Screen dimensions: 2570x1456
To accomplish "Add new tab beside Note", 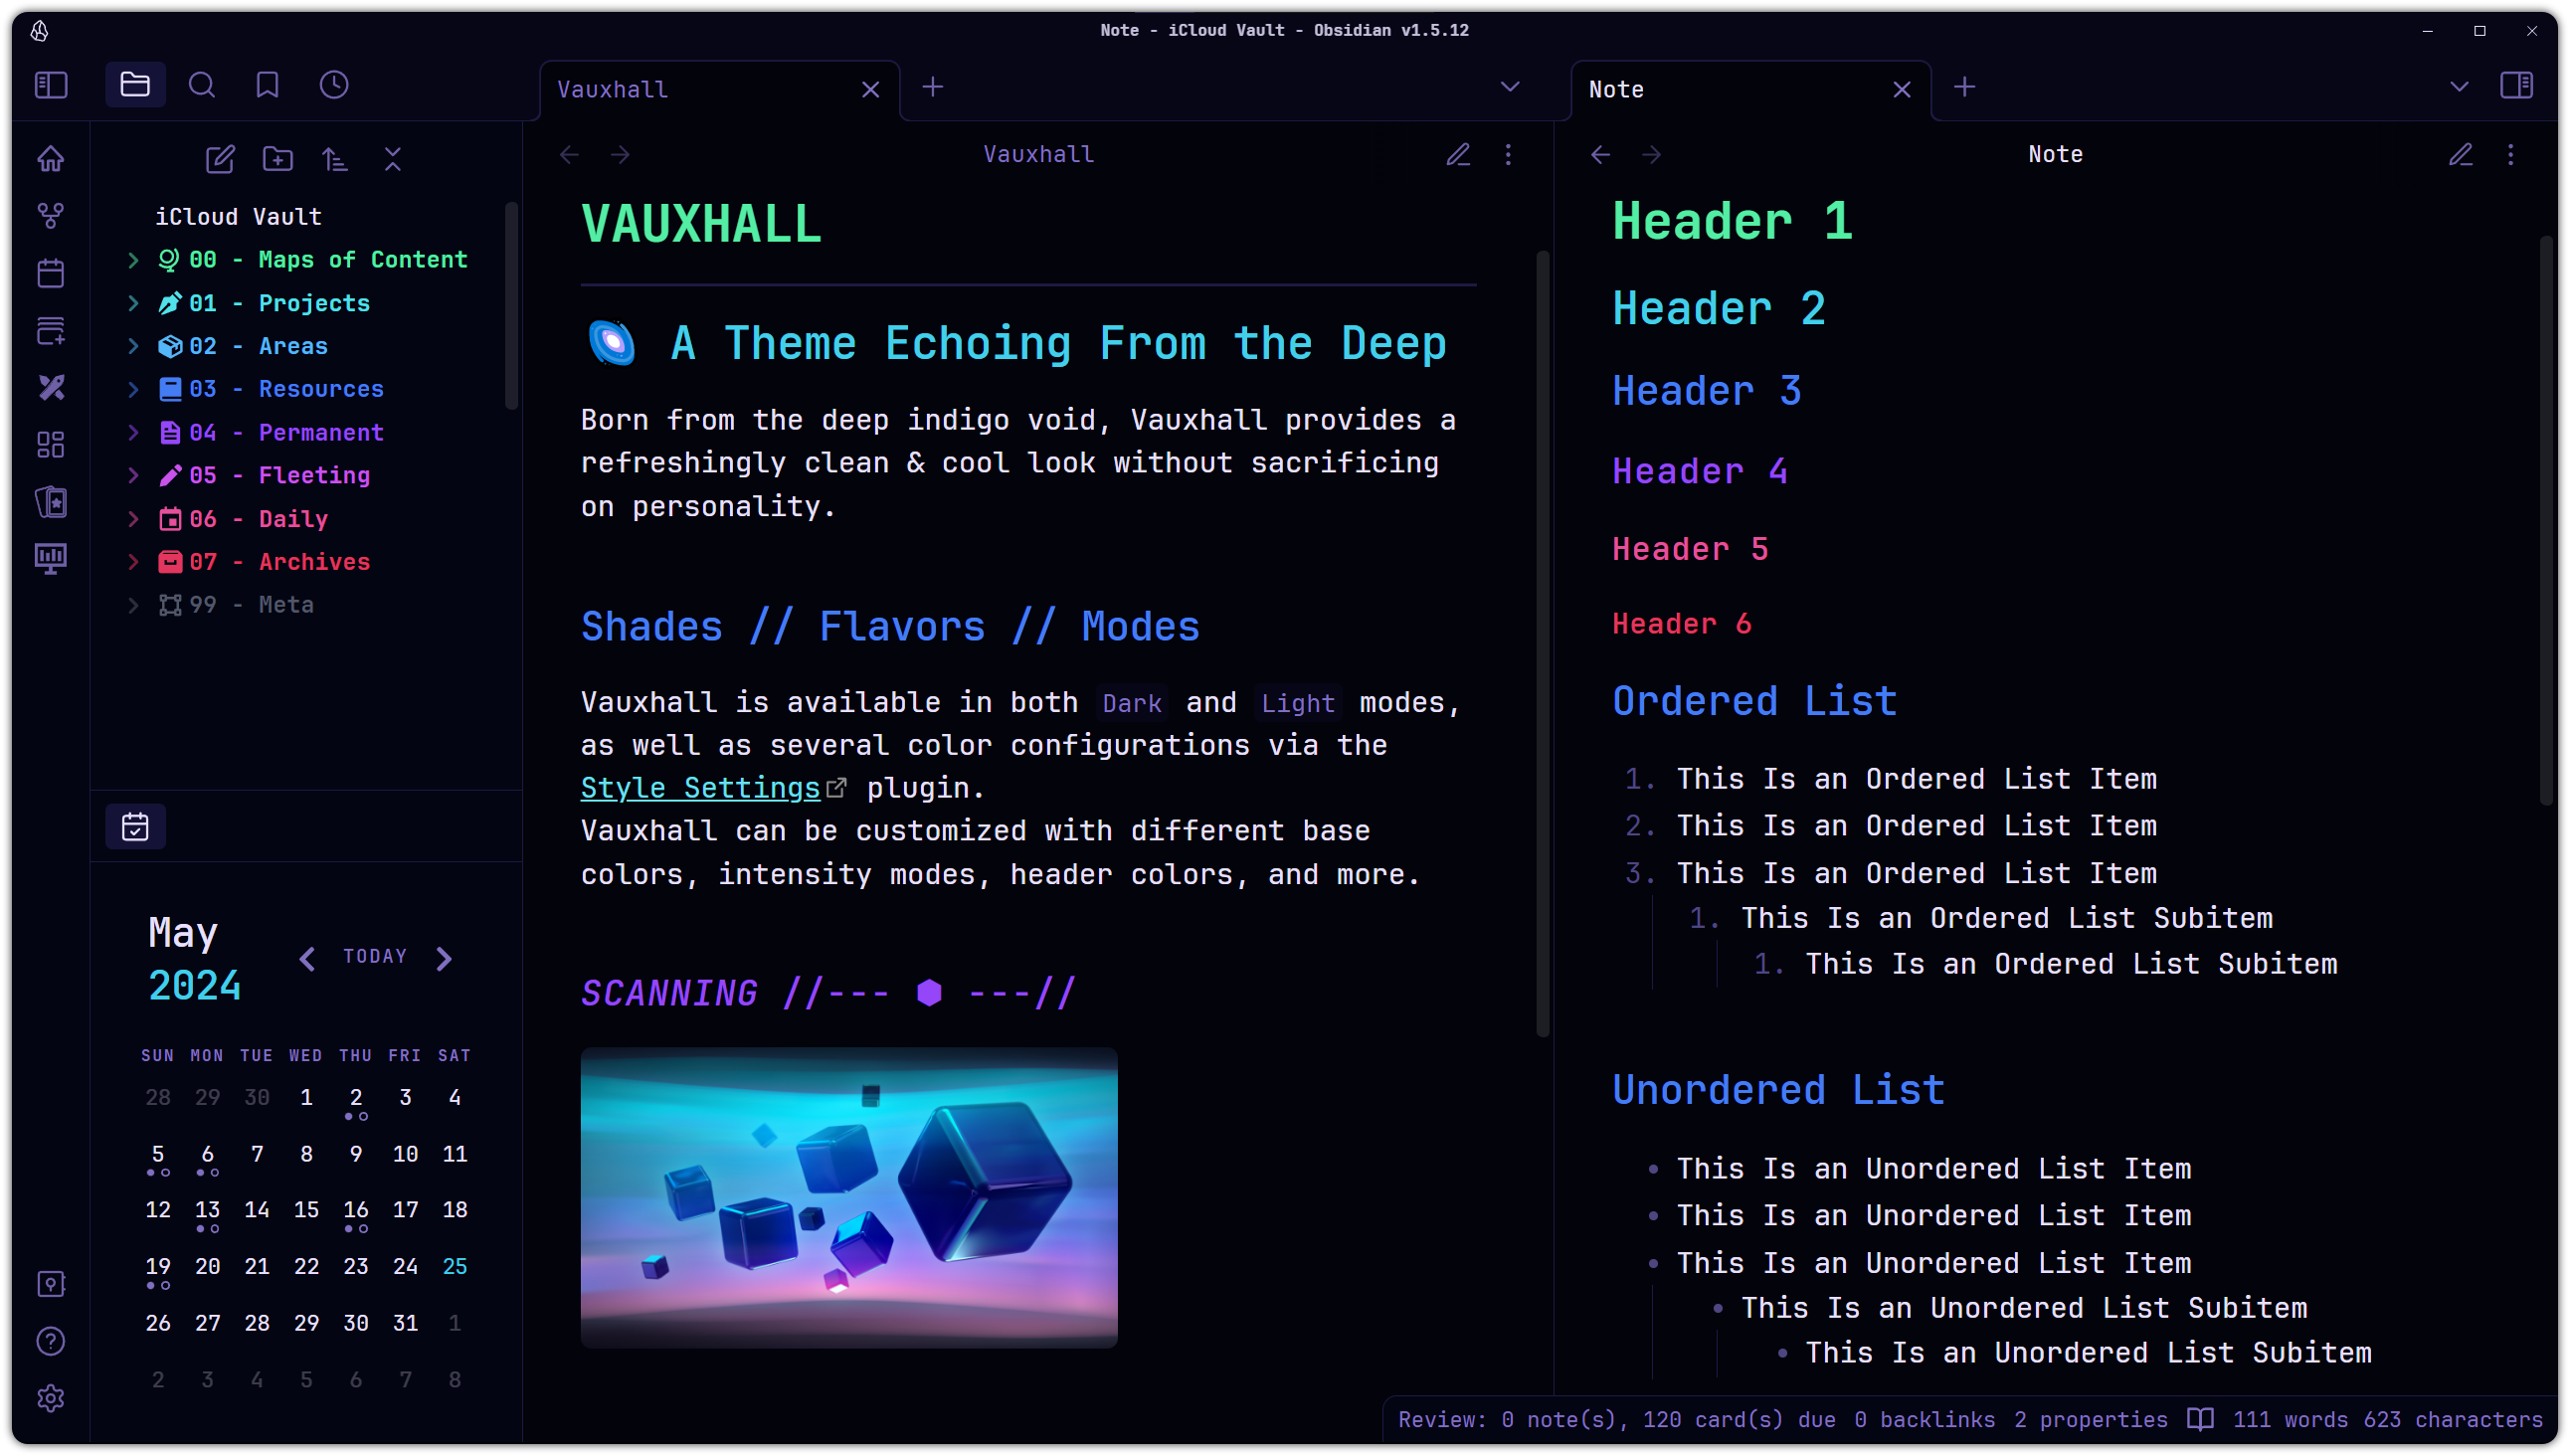I will (x=1964, y=87).
